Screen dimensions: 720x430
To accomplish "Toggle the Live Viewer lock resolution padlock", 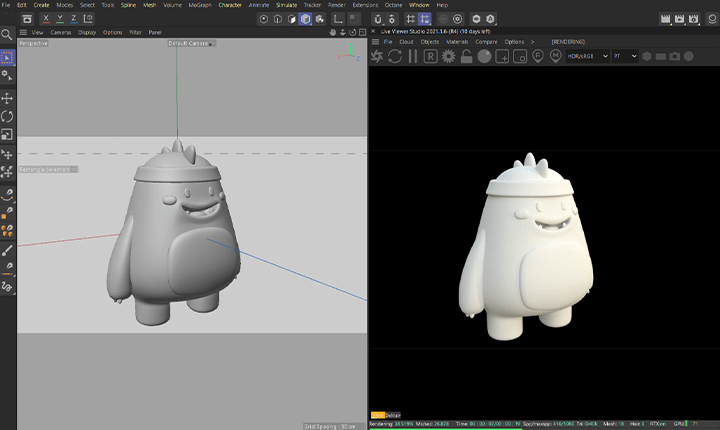I will click(x=467, y=57).
